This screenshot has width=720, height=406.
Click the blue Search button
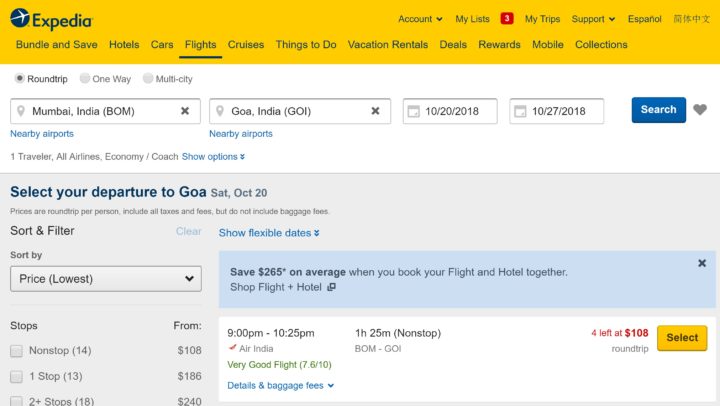(658, 110)
